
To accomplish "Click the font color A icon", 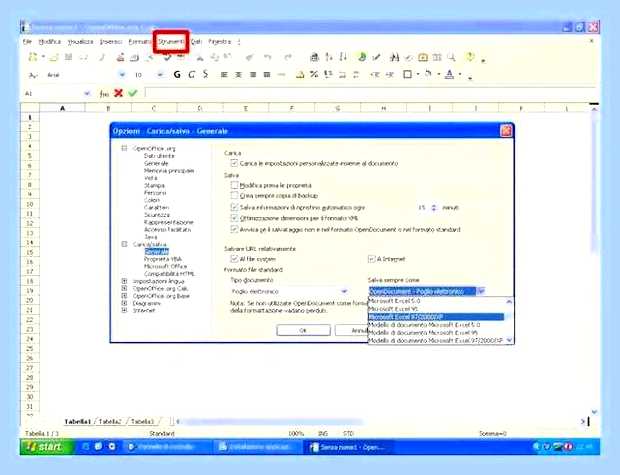I will (450, 74).
